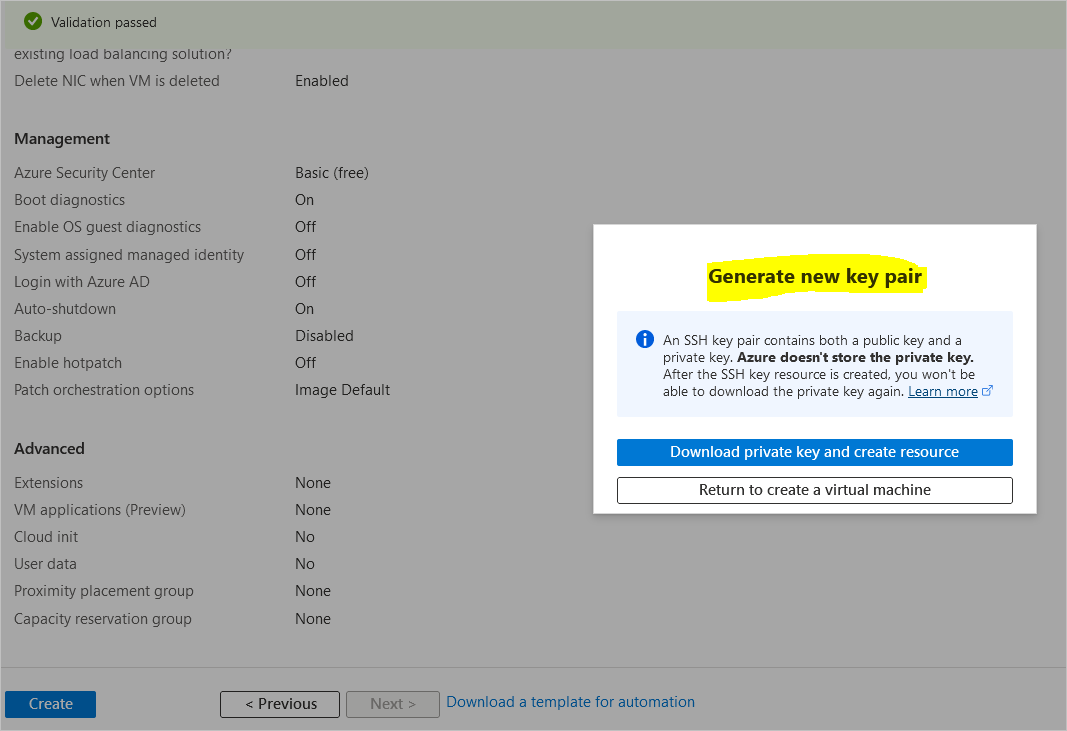Viewport: 1067px width, 731px height.
Task: Click the blue info icon in dialog
Action: pyautogui.click(x=644, y=339)
